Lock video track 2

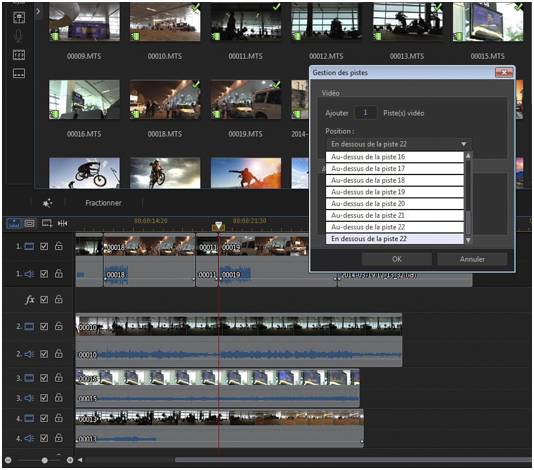pyautogui.click(x=59, y=326)
